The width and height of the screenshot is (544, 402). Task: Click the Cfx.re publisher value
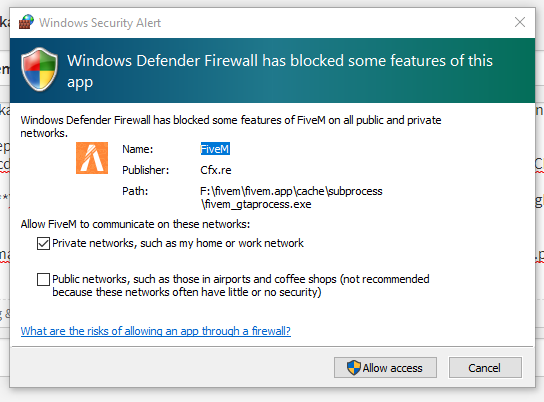pos(216,170)
